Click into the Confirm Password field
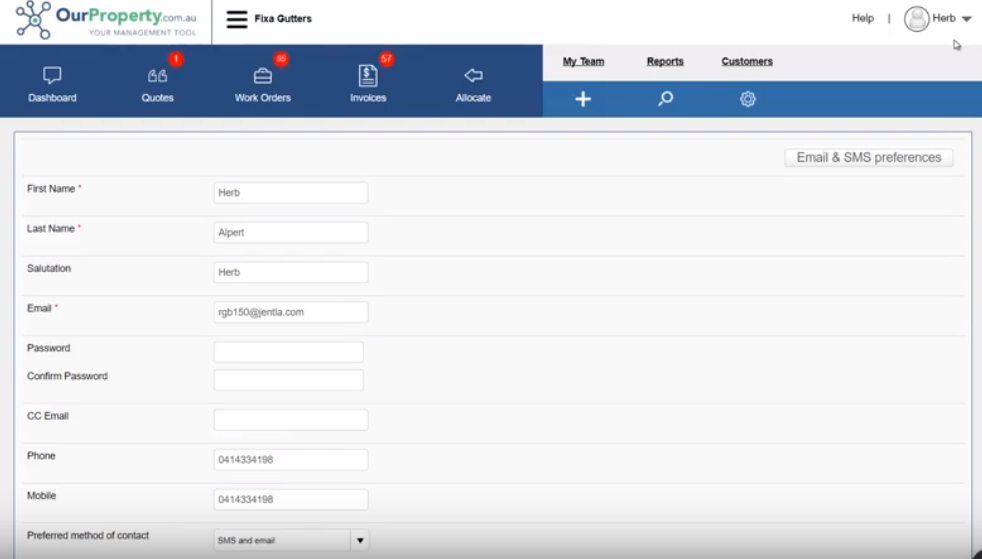 [288, 380]
